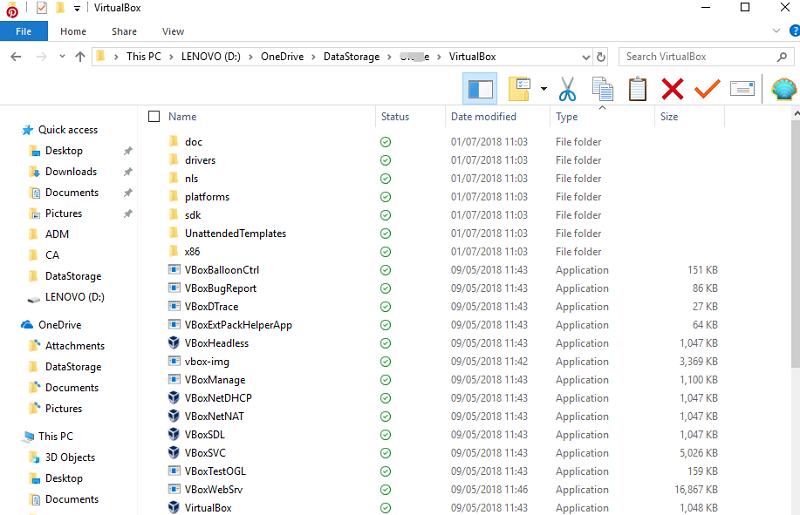
Task: Click the red X Delete icon
Action: point(672,89)
